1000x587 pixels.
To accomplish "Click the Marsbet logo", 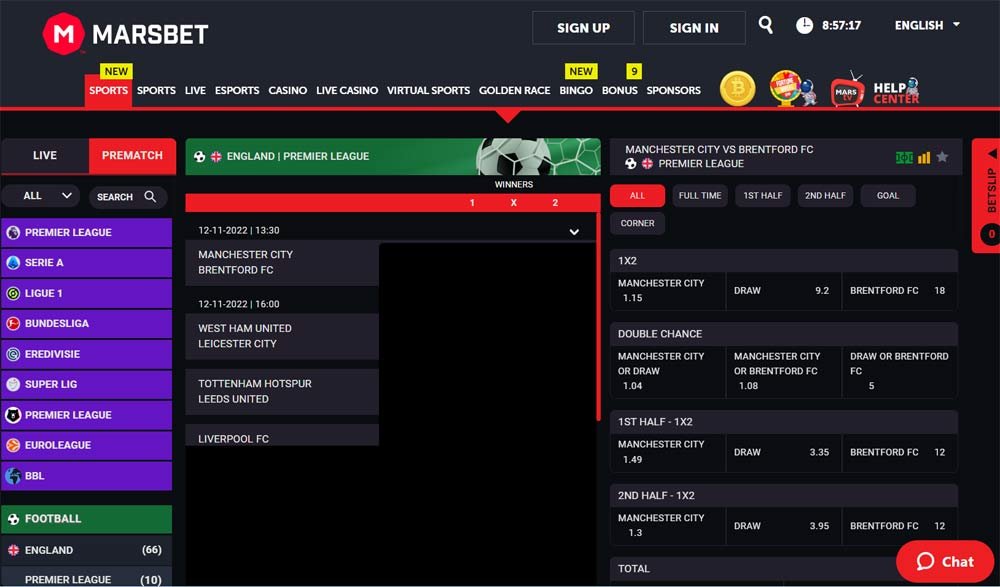I will tap(126, 34).
